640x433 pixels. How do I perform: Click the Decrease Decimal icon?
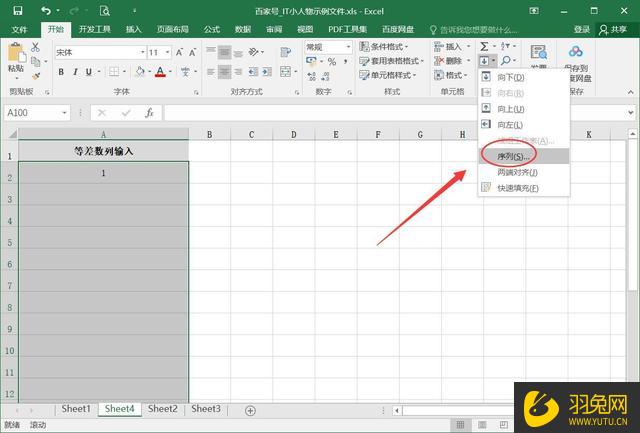[325, 76]
